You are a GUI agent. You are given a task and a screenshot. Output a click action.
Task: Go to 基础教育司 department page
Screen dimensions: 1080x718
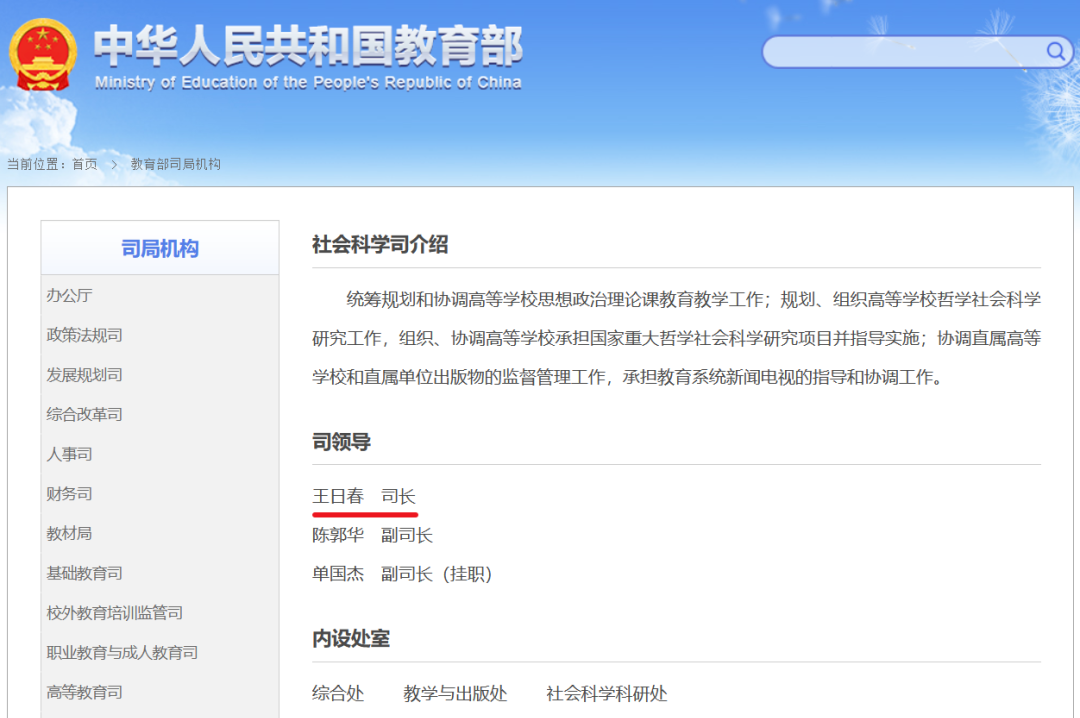click(x=84, y=573)
